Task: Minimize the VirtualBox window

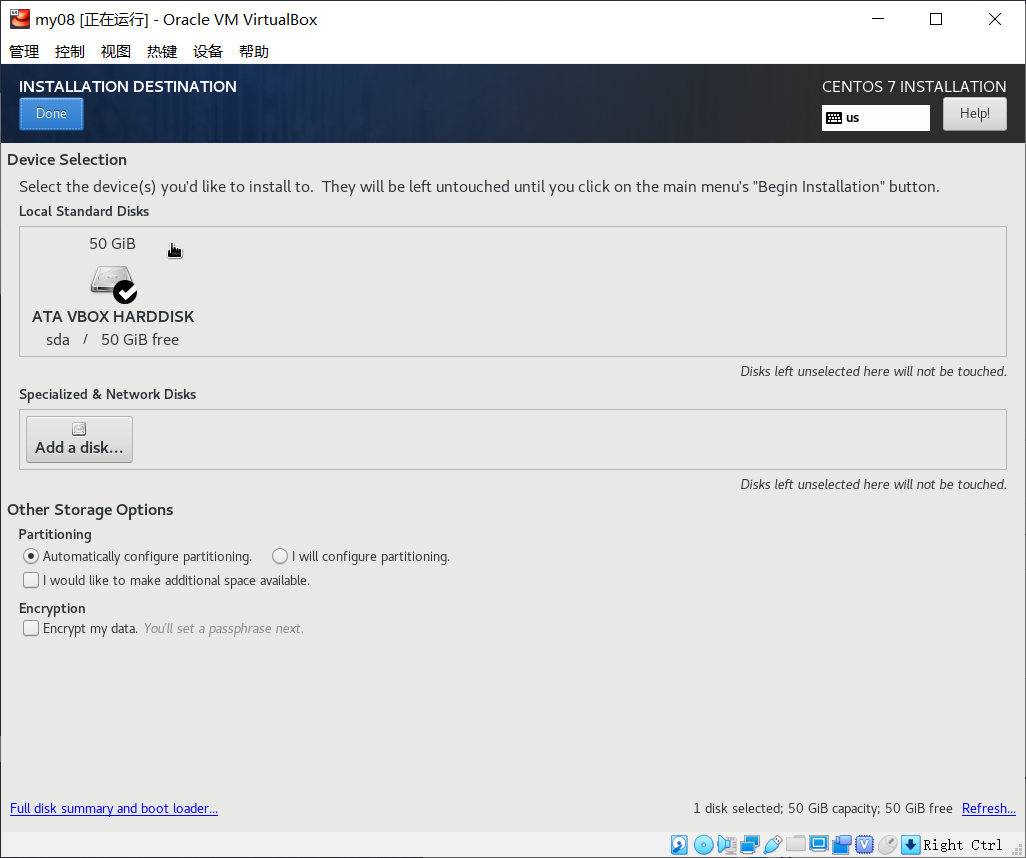Action: pyautogui.click(x=877, y=19)
